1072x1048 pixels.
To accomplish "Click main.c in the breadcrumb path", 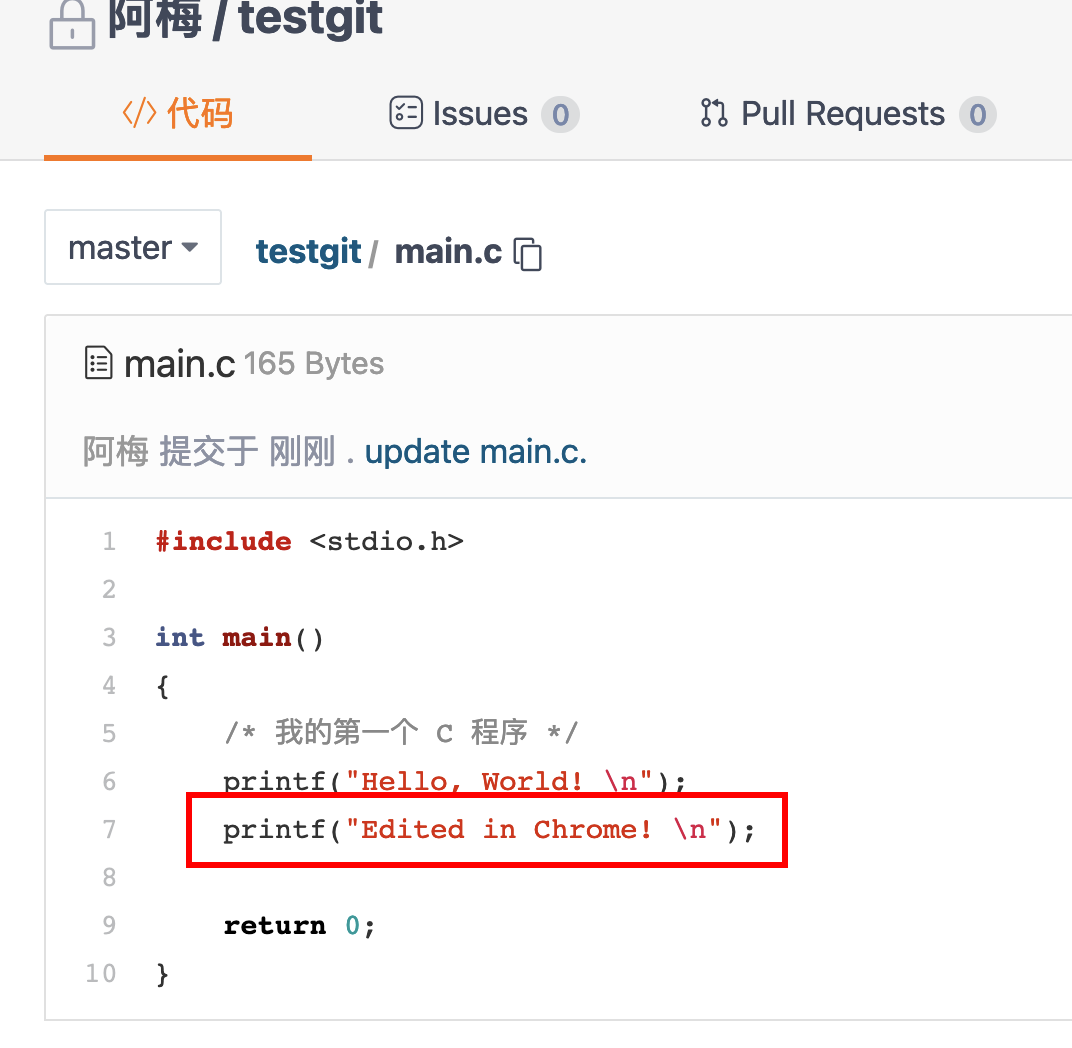I will [448, 252].
